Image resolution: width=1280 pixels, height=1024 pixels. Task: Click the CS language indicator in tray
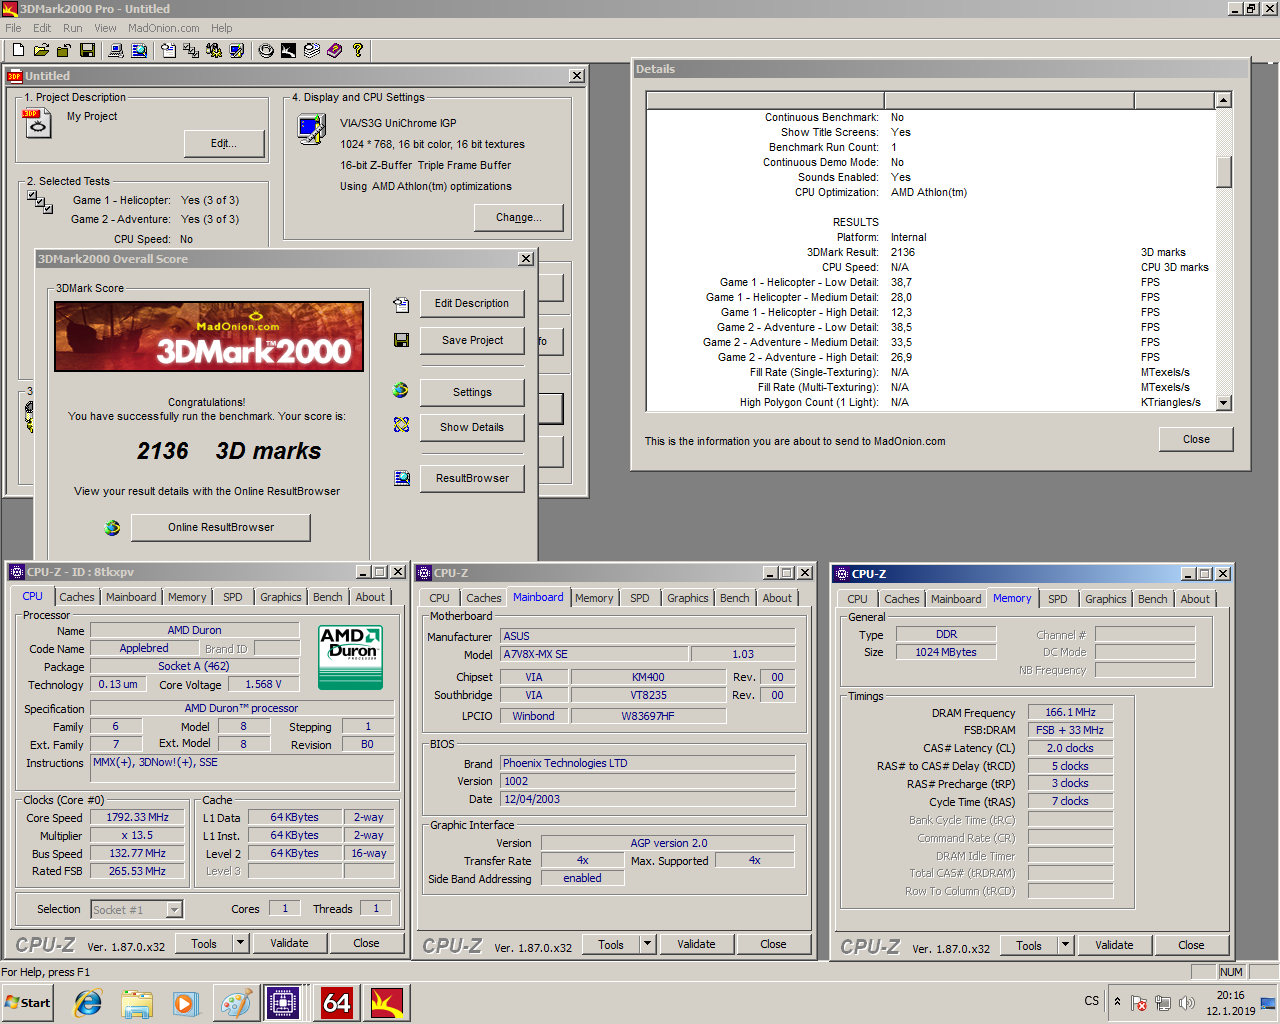click(x=1091, y=1001)
